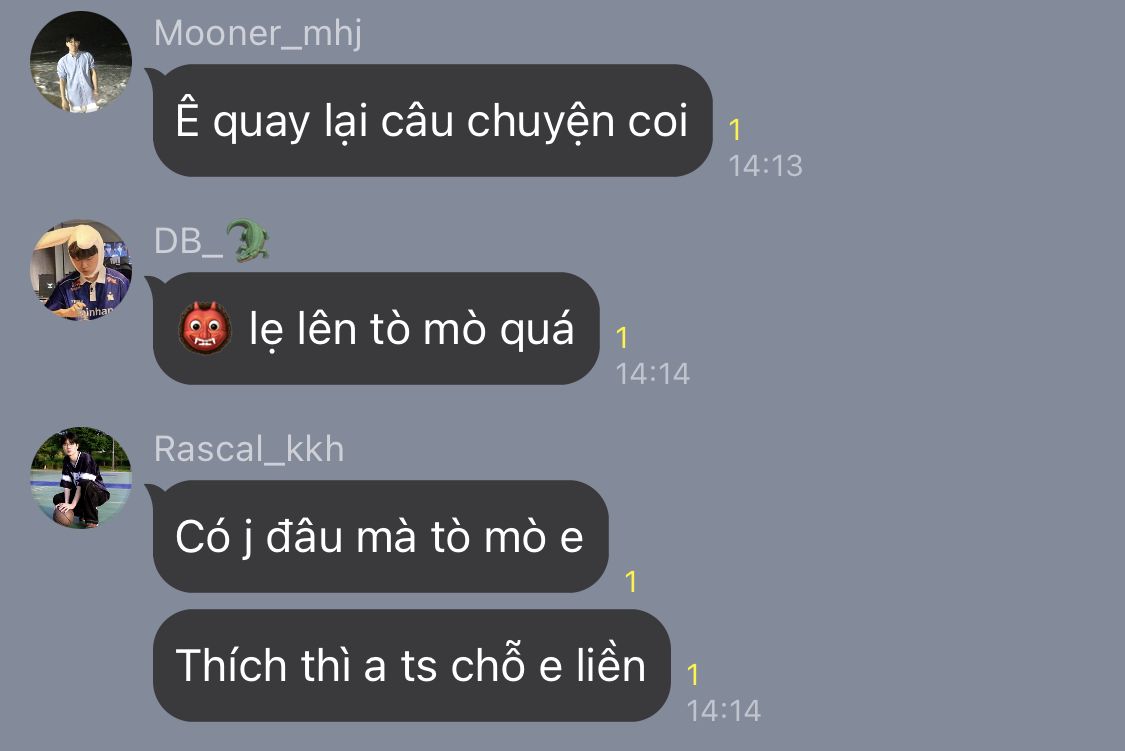Click the 14:14 time under DB_'s message

coord(653,374)
